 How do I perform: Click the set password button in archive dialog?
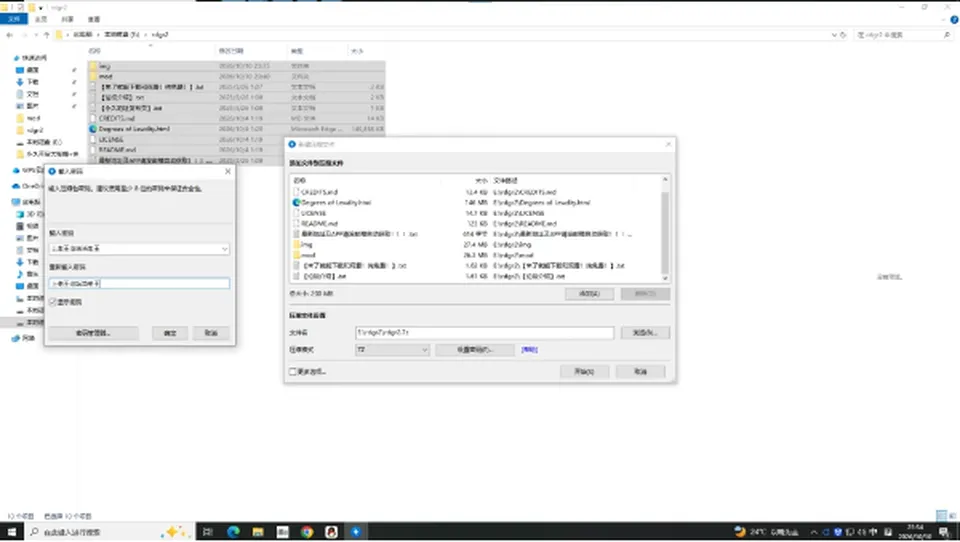click(474, 349)
